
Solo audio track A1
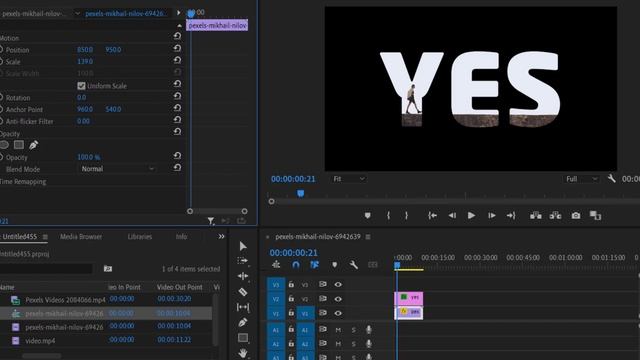tap(353, 329)
